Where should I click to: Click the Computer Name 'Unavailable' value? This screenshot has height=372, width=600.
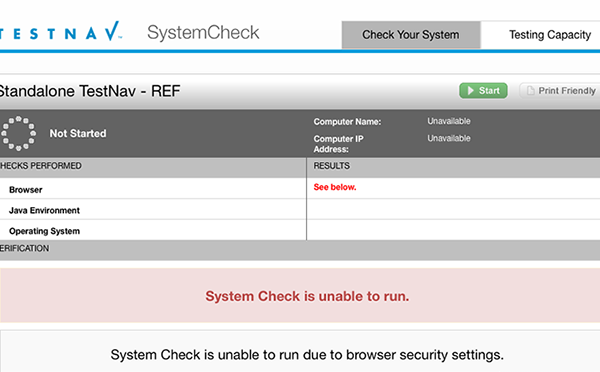pos(449,121)
